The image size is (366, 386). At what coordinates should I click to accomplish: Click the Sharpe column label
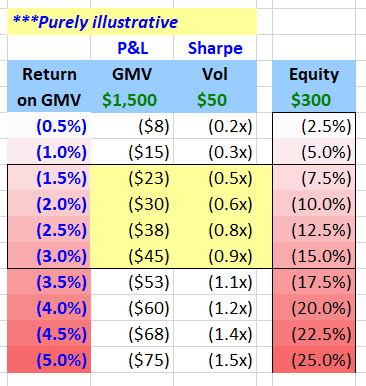pyautogui.click(x=215, y=48)
